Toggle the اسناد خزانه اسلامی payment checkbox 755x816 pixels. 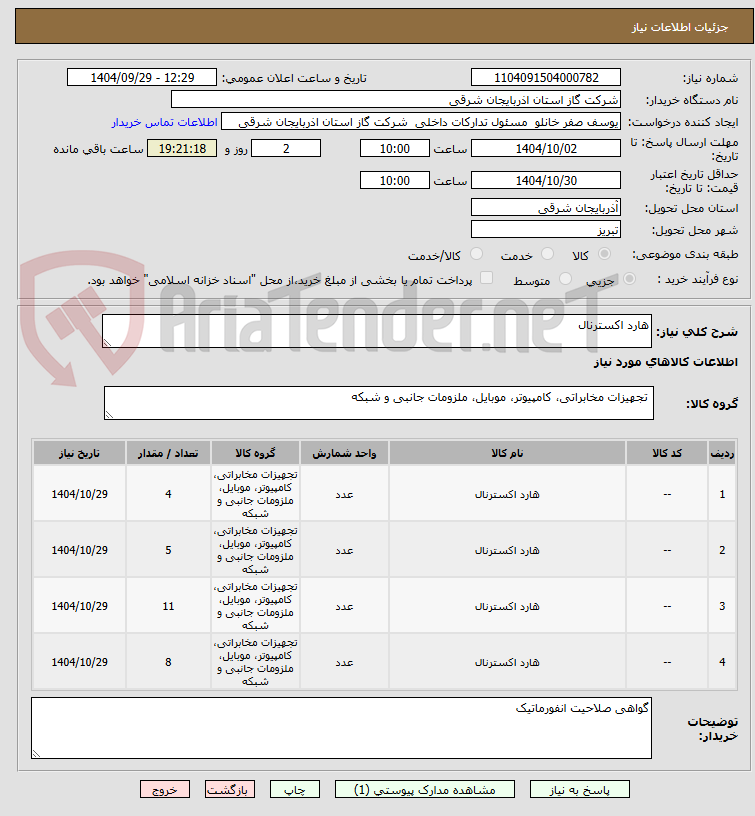coord(487,278)
